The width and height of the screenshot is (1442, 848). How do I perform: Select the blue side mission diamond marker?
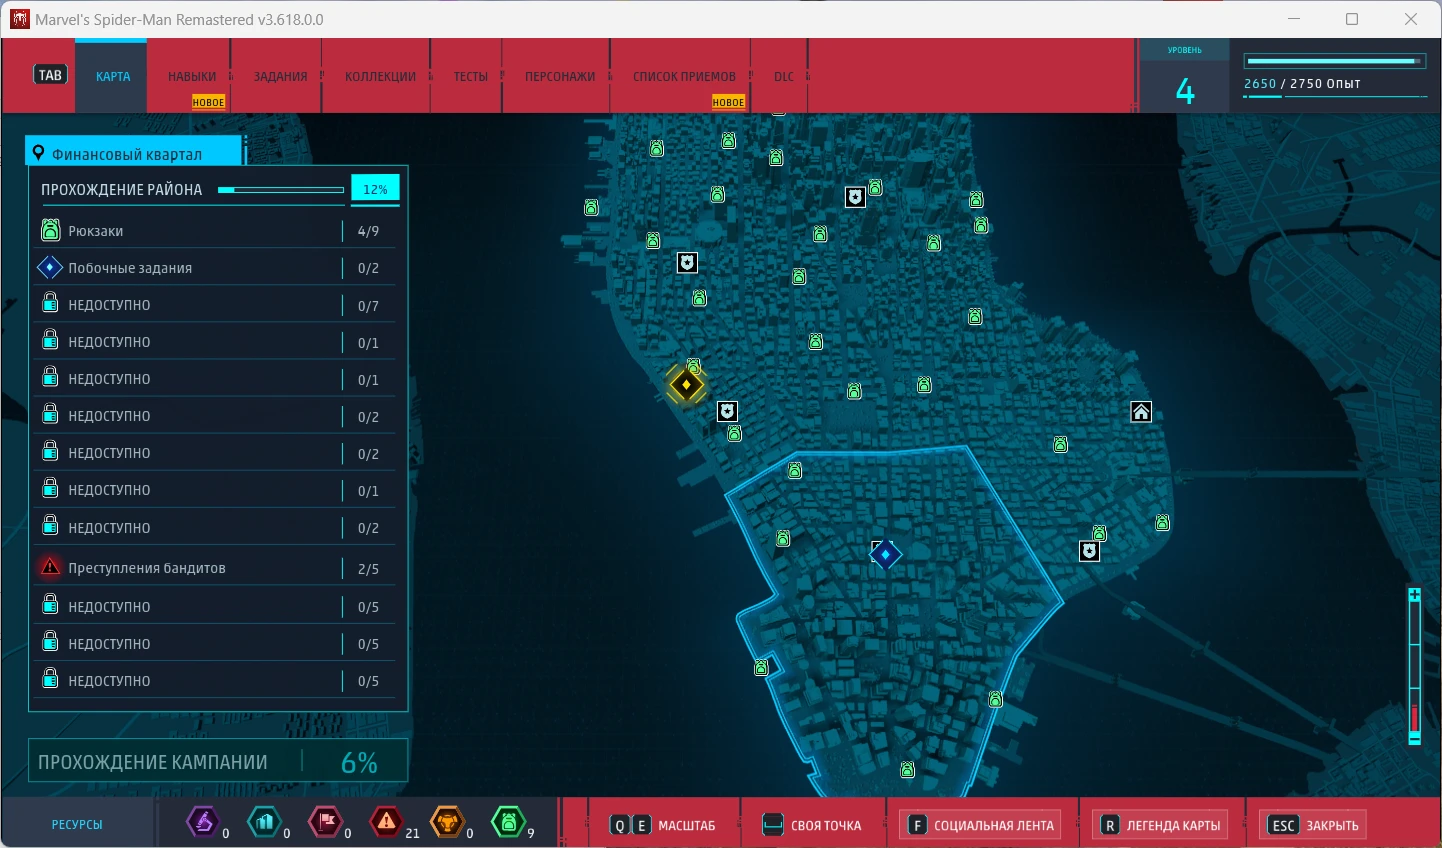pyautogui.click(x=885, y=554)
